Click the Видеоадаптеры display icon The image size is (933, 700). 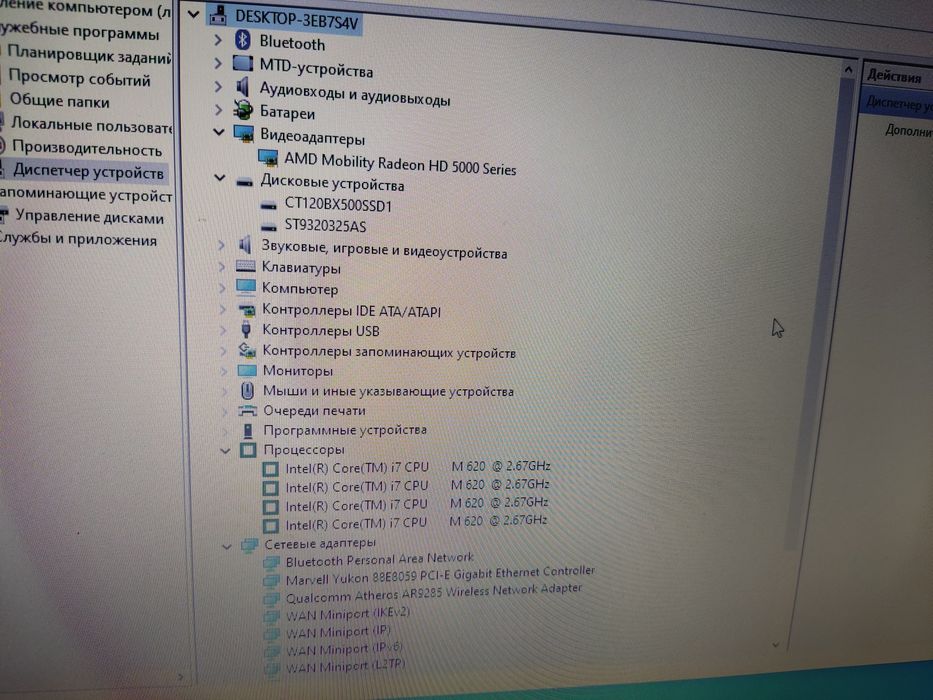pyautogui.click(x=244, y=133)
